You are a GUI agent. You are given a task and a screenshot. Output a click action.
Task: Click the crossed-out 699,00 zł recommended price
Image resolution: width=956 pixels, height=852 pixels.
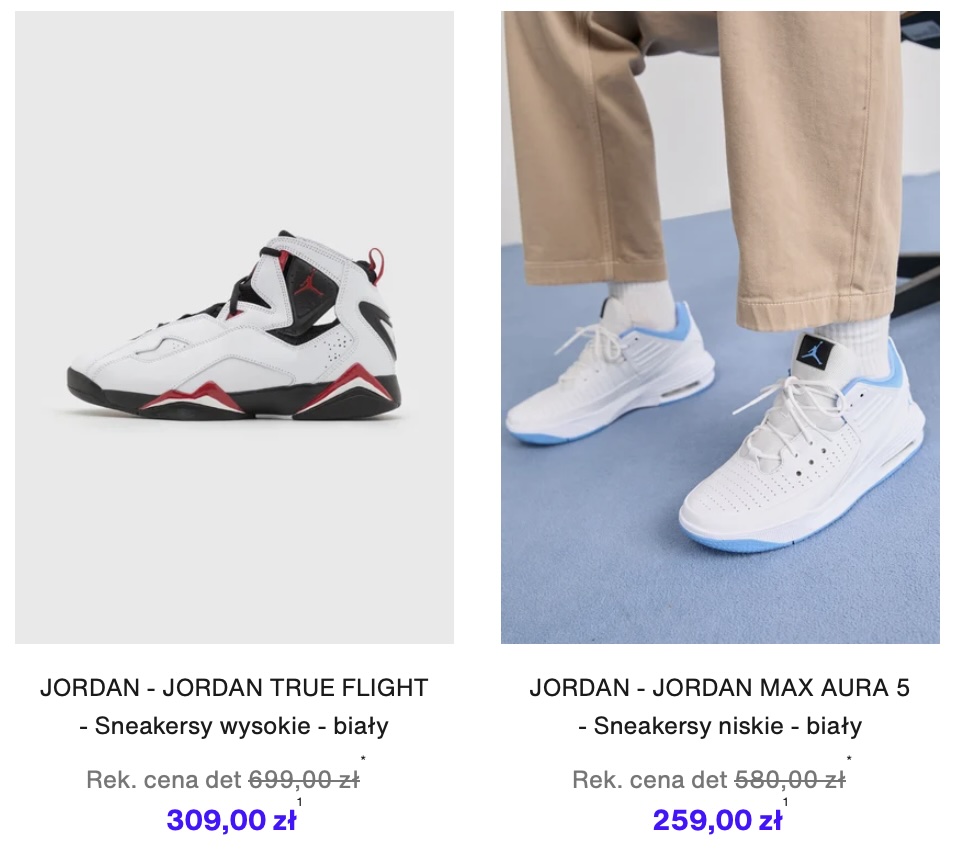point(304,779)
